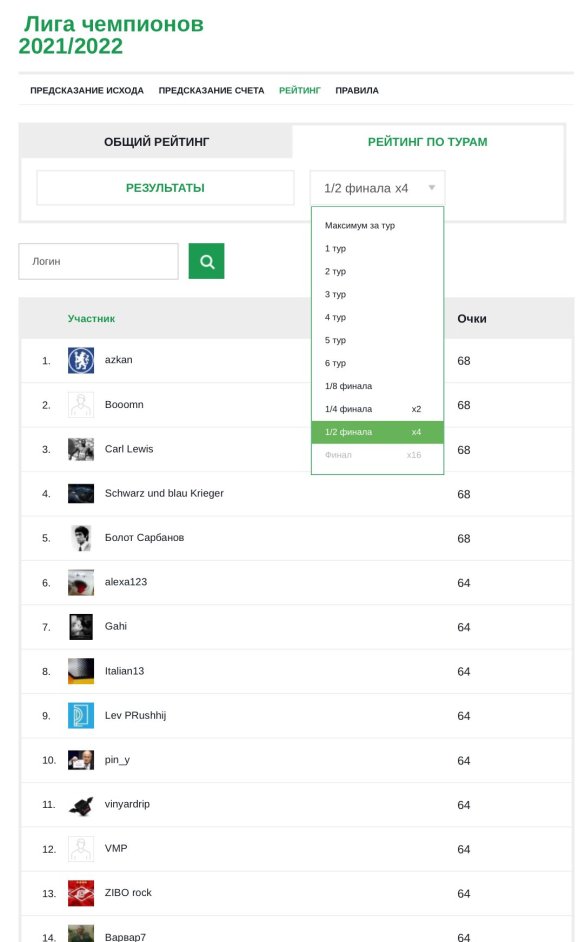Screen dimensions: 585x942
Task: Open Lev PRushhij's blue logo avatar
Action: (x=80, y=716)
